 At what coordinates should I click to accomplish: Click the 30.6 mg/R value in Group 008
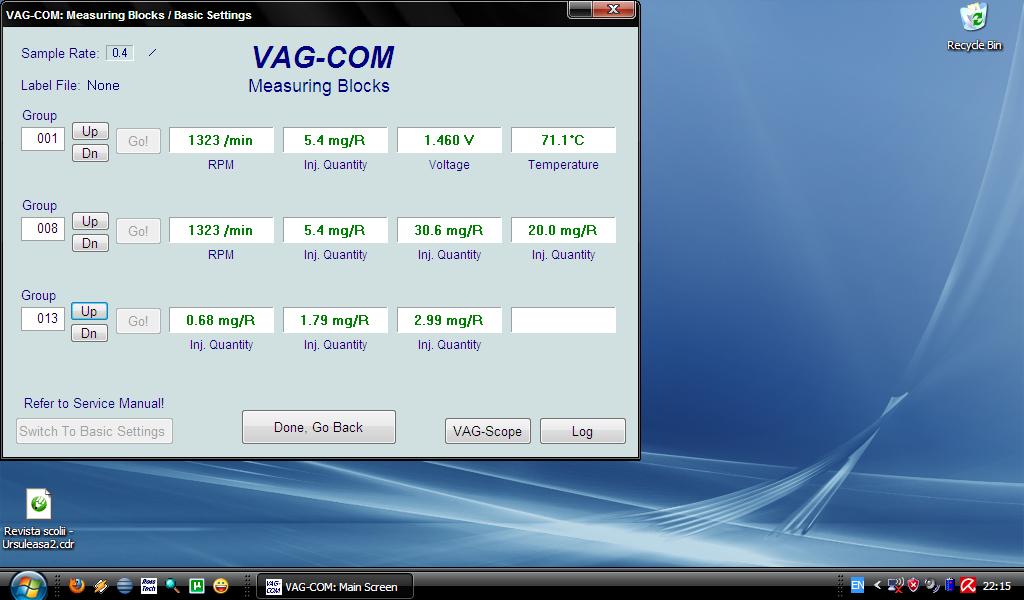449,230
